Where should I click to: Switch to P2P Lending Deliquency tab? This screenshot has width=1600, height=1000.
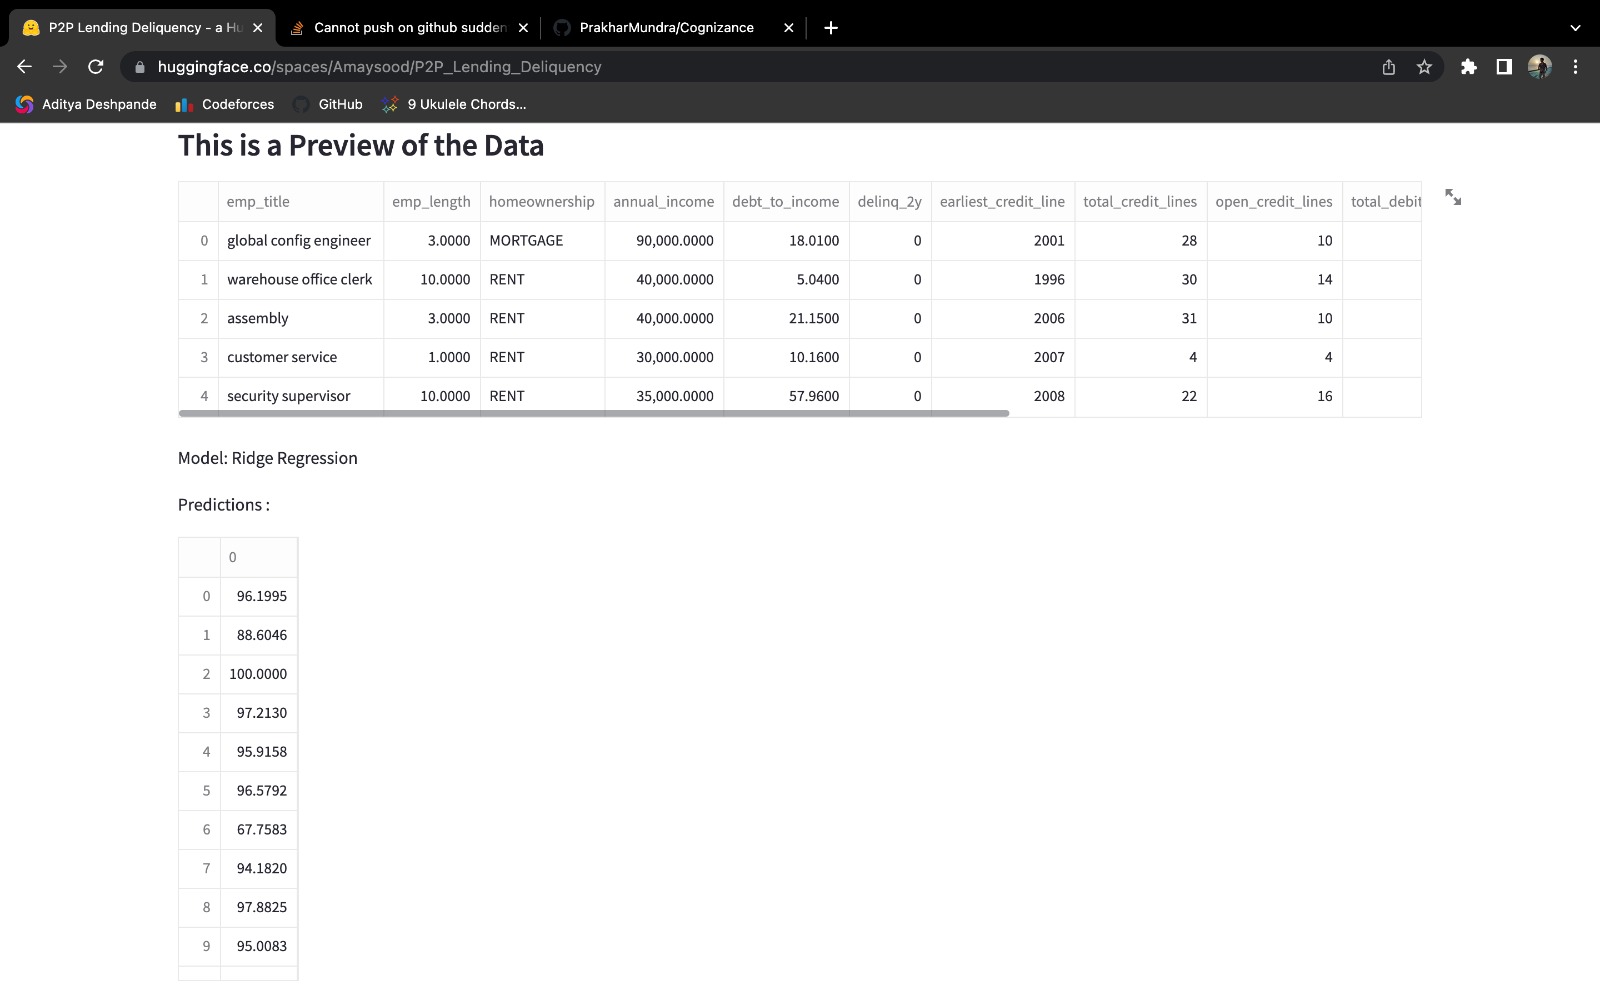[140, 28]
